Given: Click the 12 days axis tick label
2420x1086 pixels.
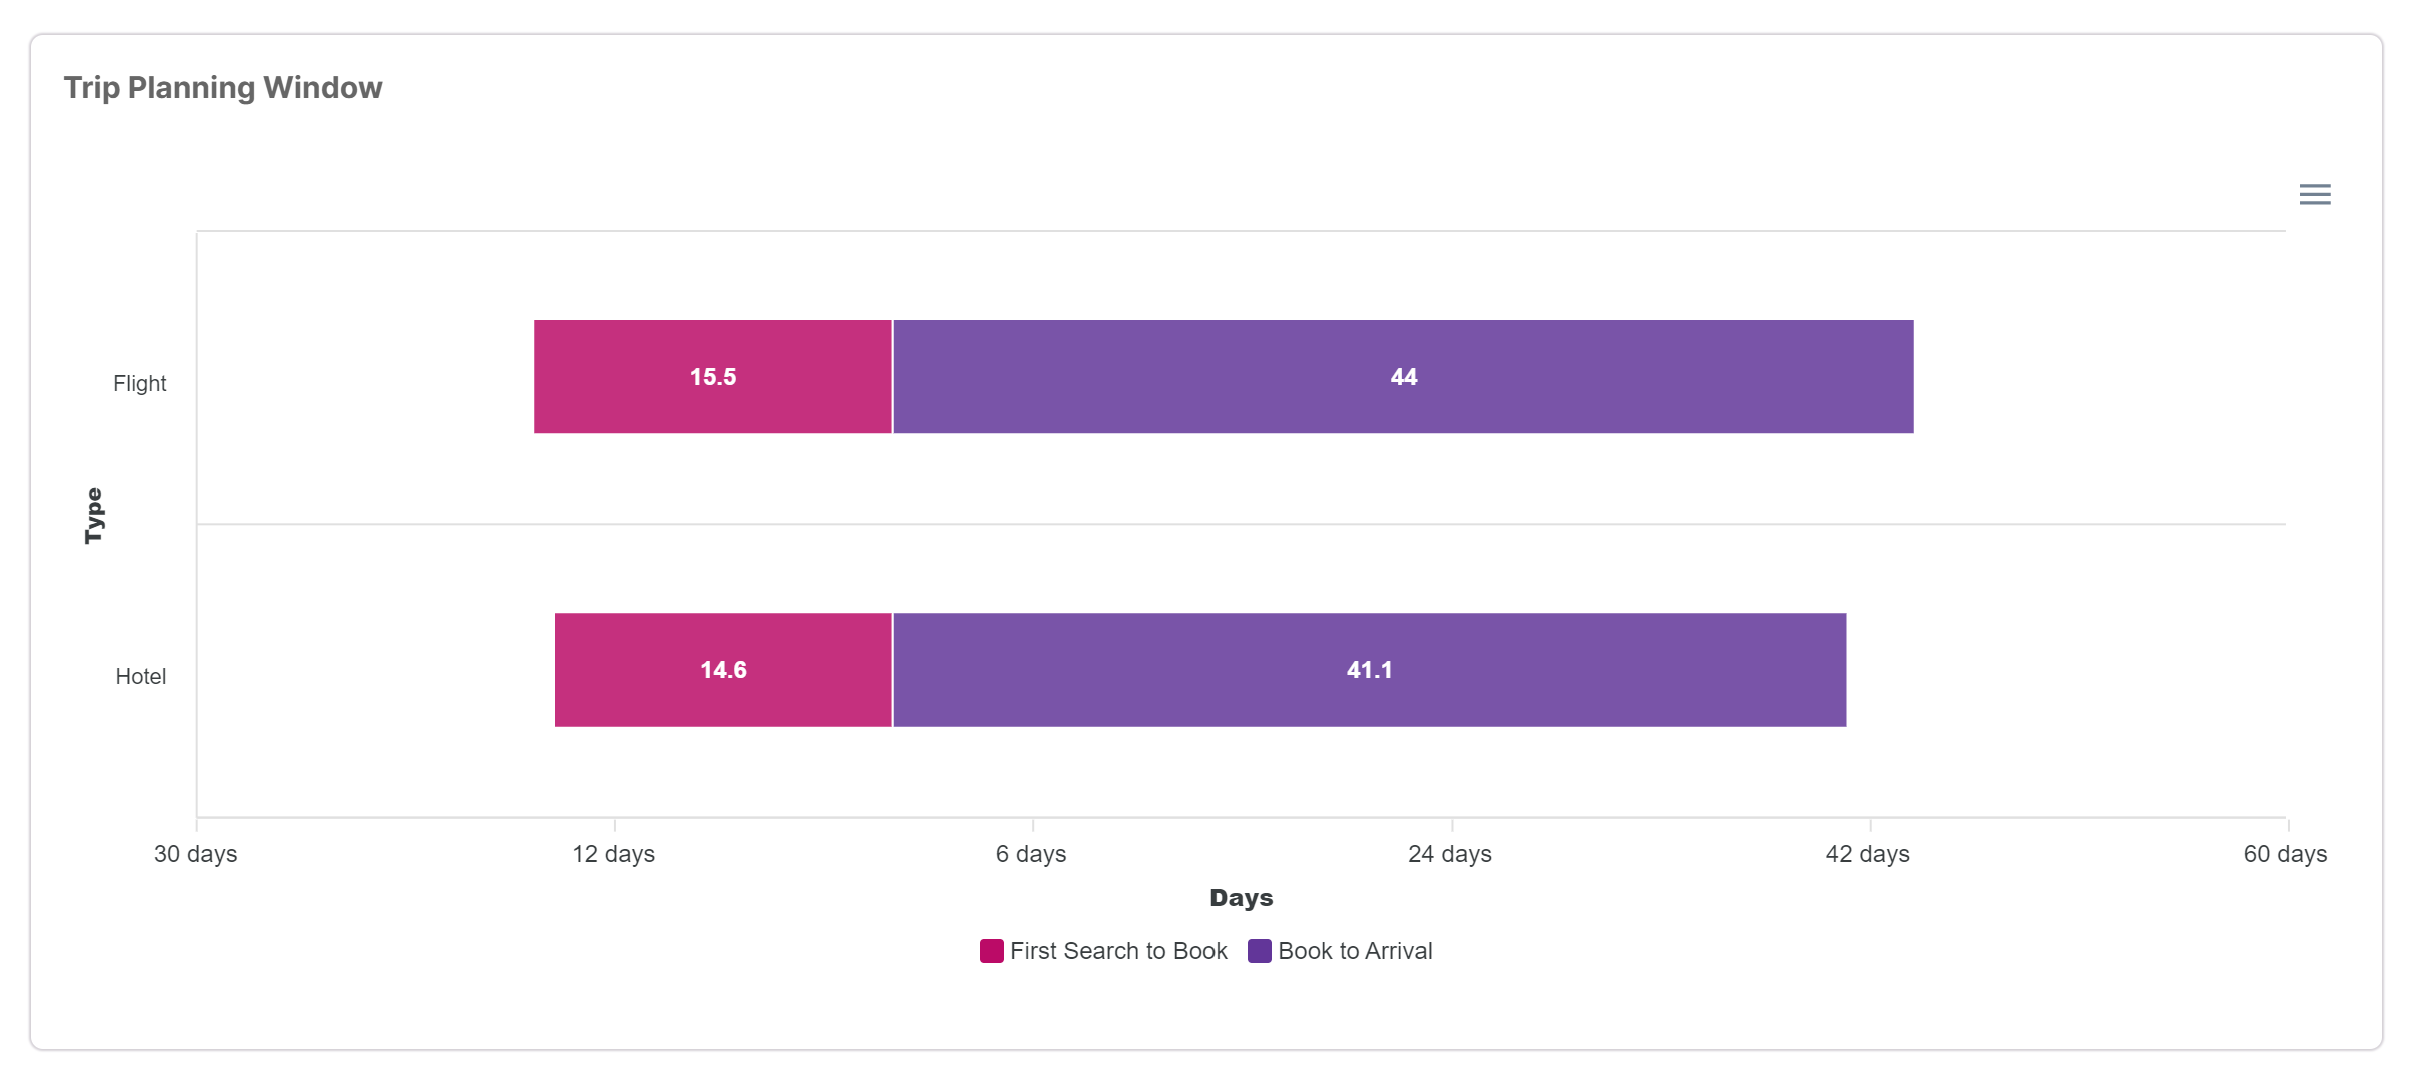Looking at the screenshot, I should [x=613, y=854].
